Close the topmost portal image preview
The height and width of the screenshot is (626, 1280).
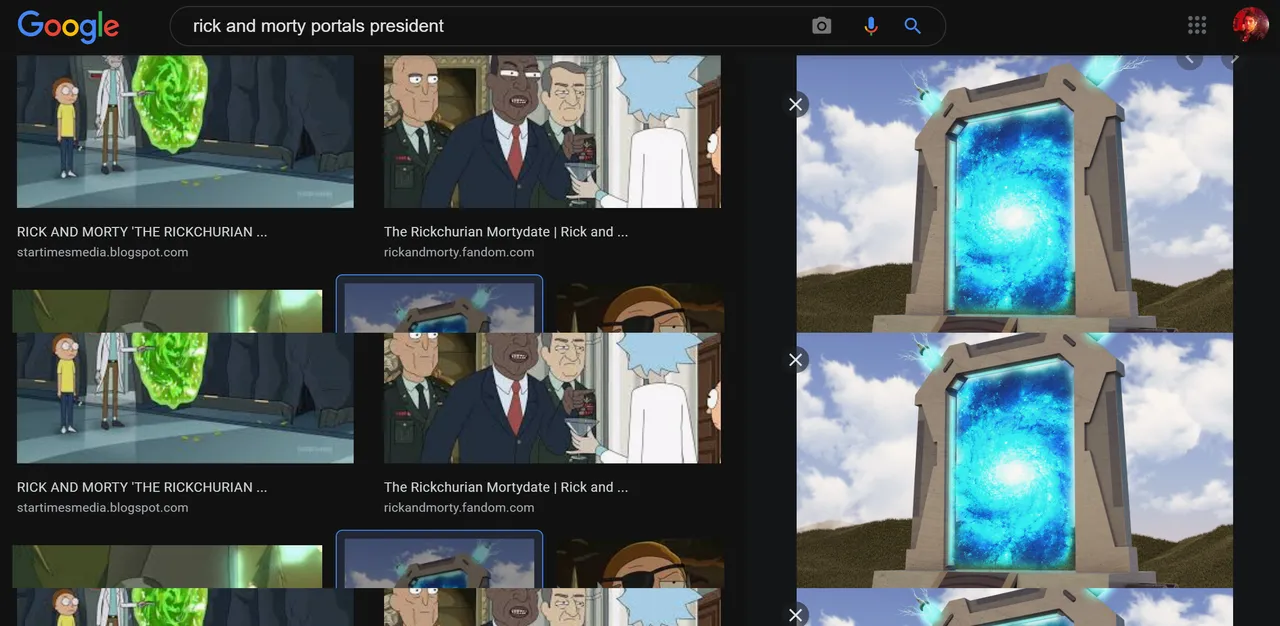tap(796, 104)
